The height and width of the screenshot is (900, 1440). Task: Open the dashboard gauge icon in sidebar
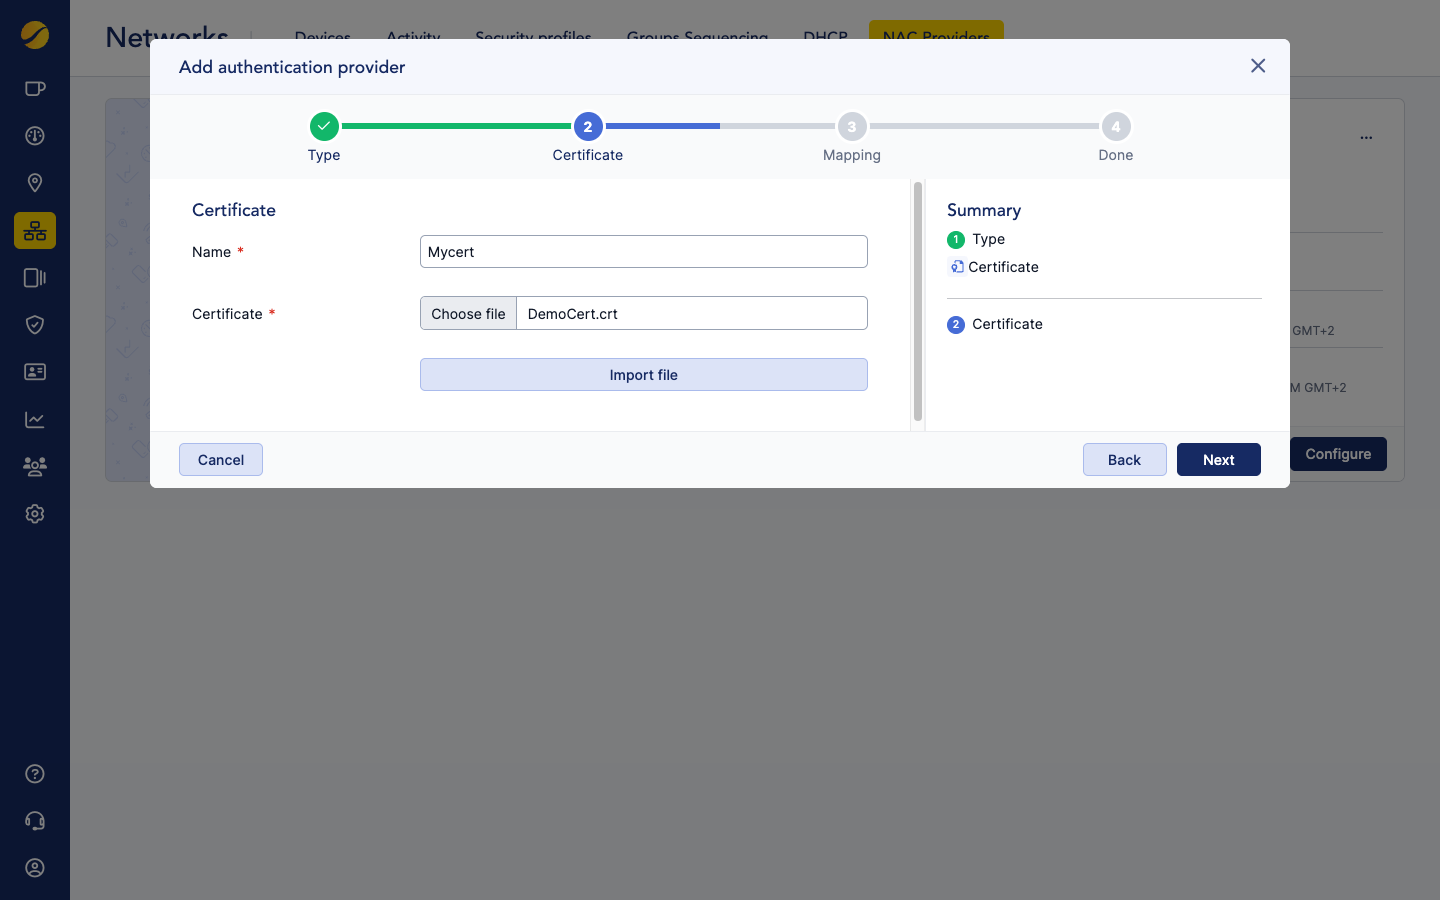point(35,135)
